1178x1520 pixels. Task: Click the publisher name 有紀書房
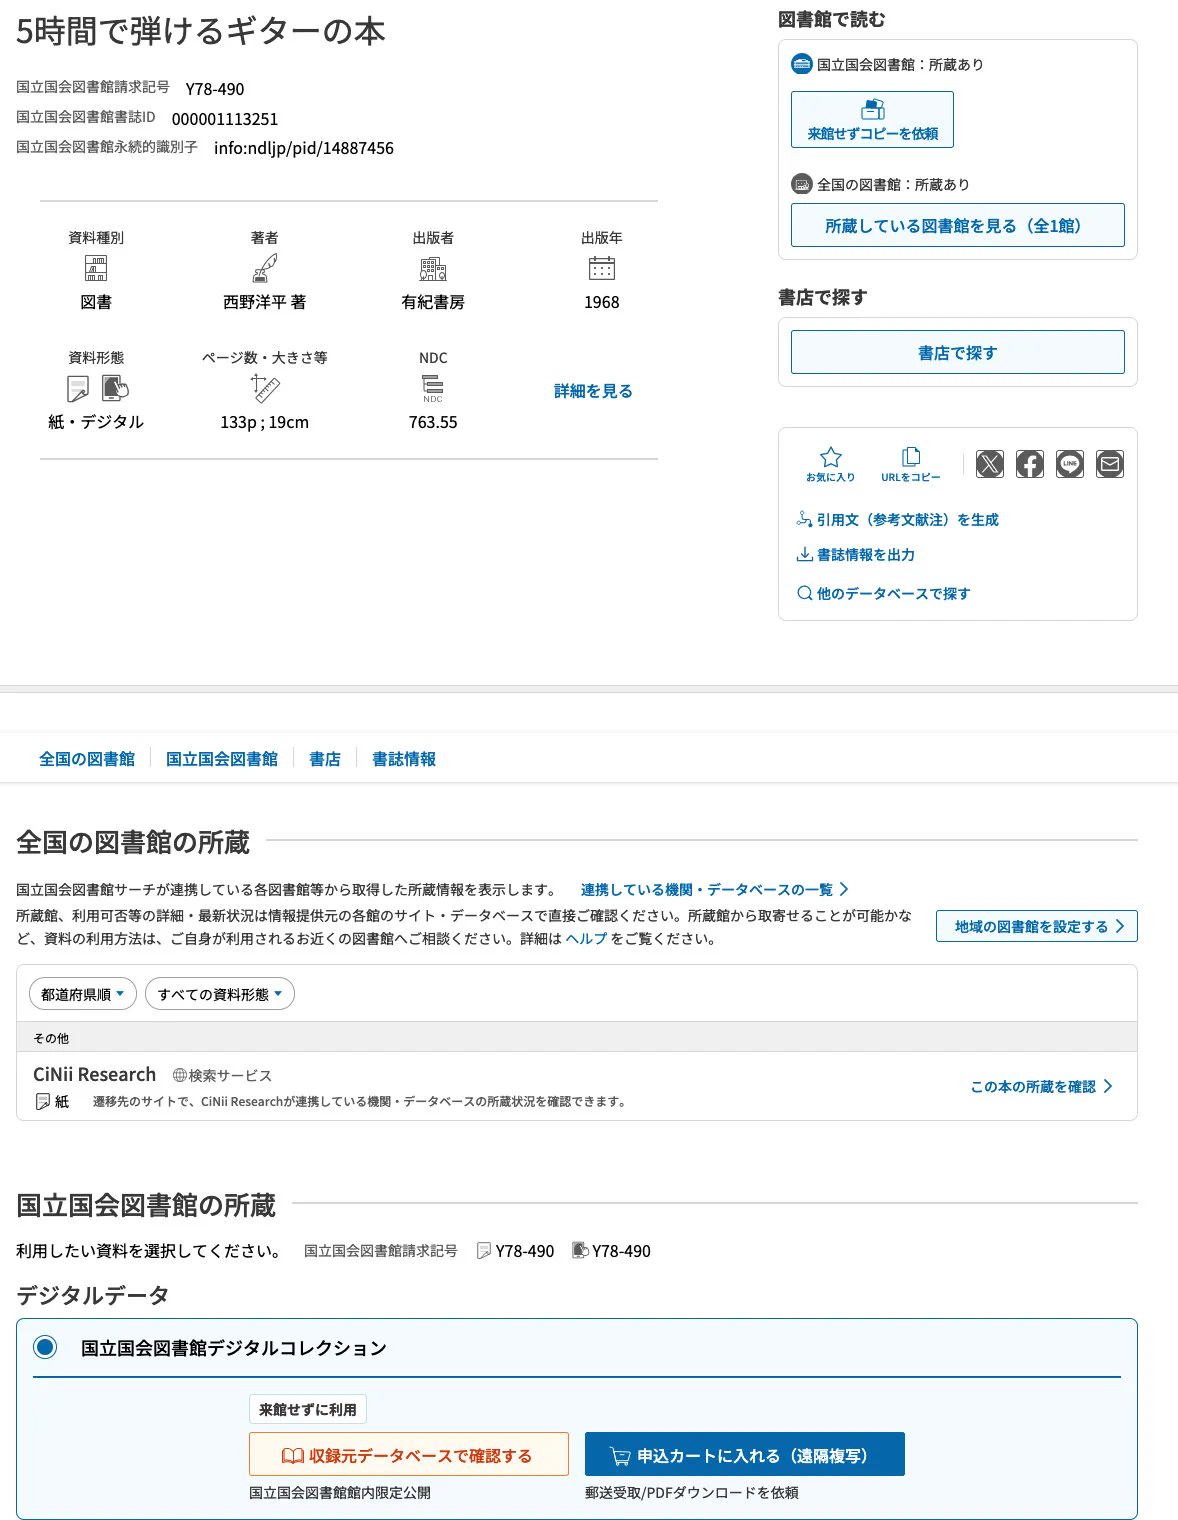[433, 302]
